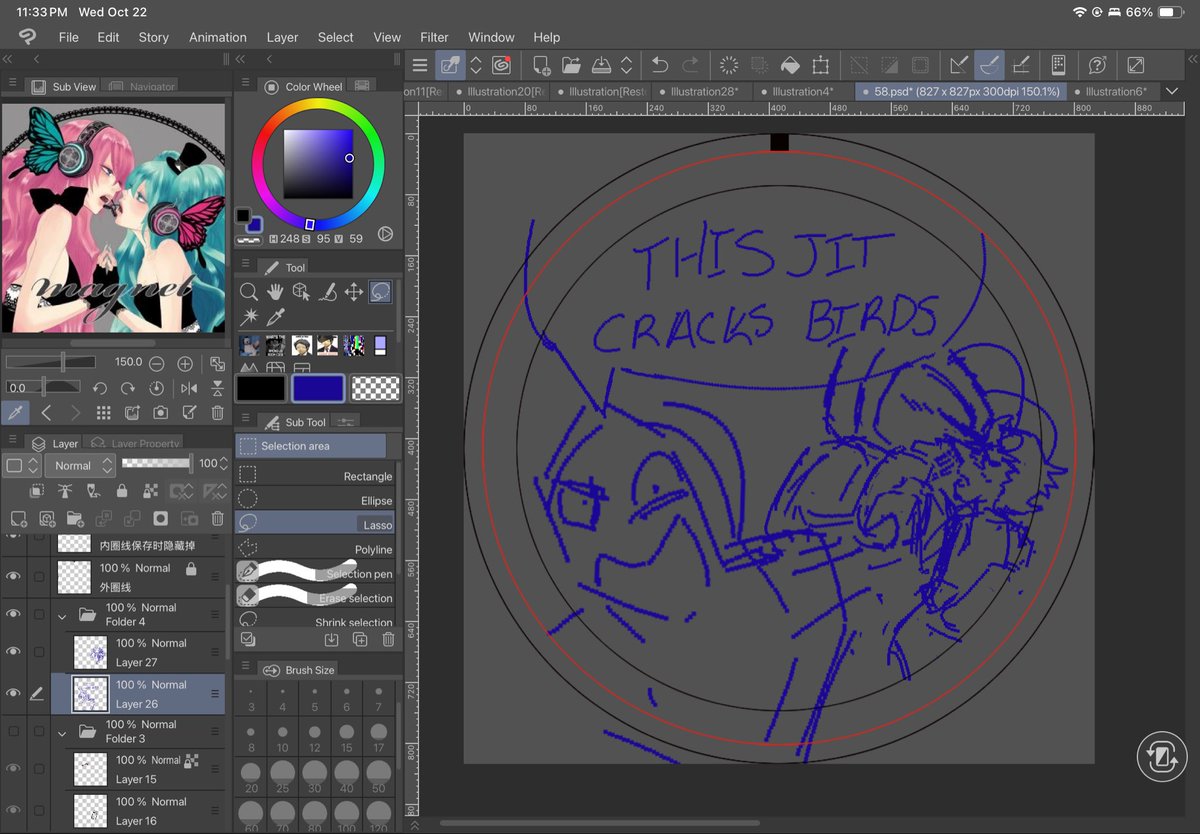Click the zoom in plus in Sub View
Viewport: 1200px width, 834px height.
point(185,363)
